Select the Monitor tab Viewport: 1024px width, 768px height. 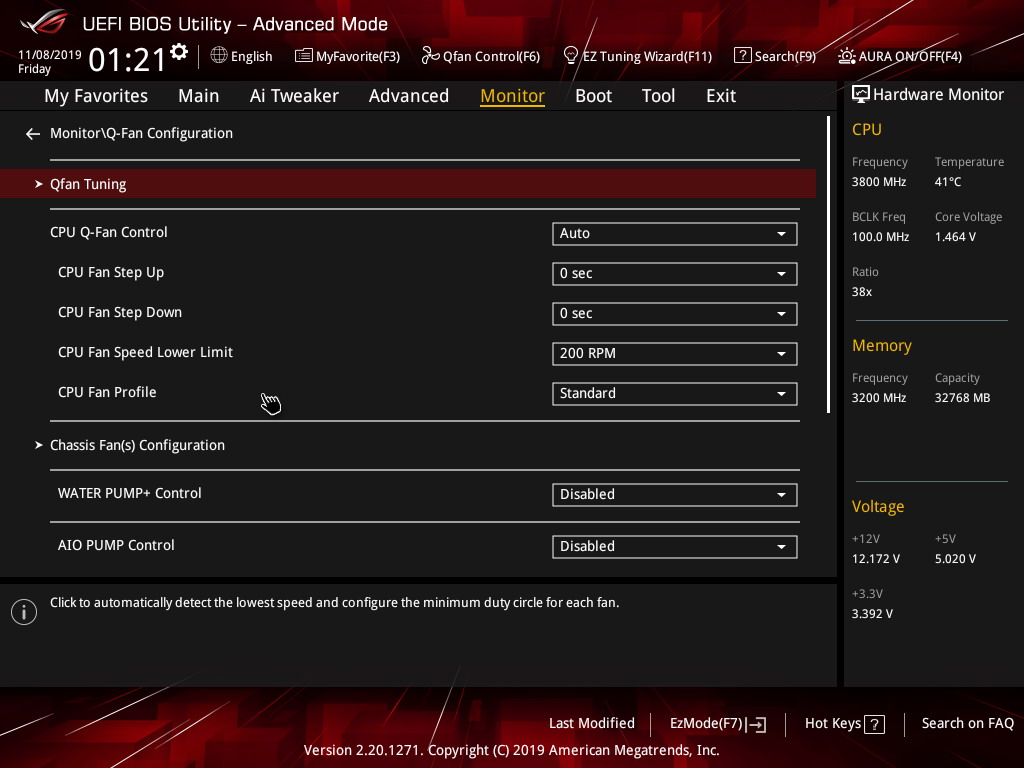click(x=513, y=96)
